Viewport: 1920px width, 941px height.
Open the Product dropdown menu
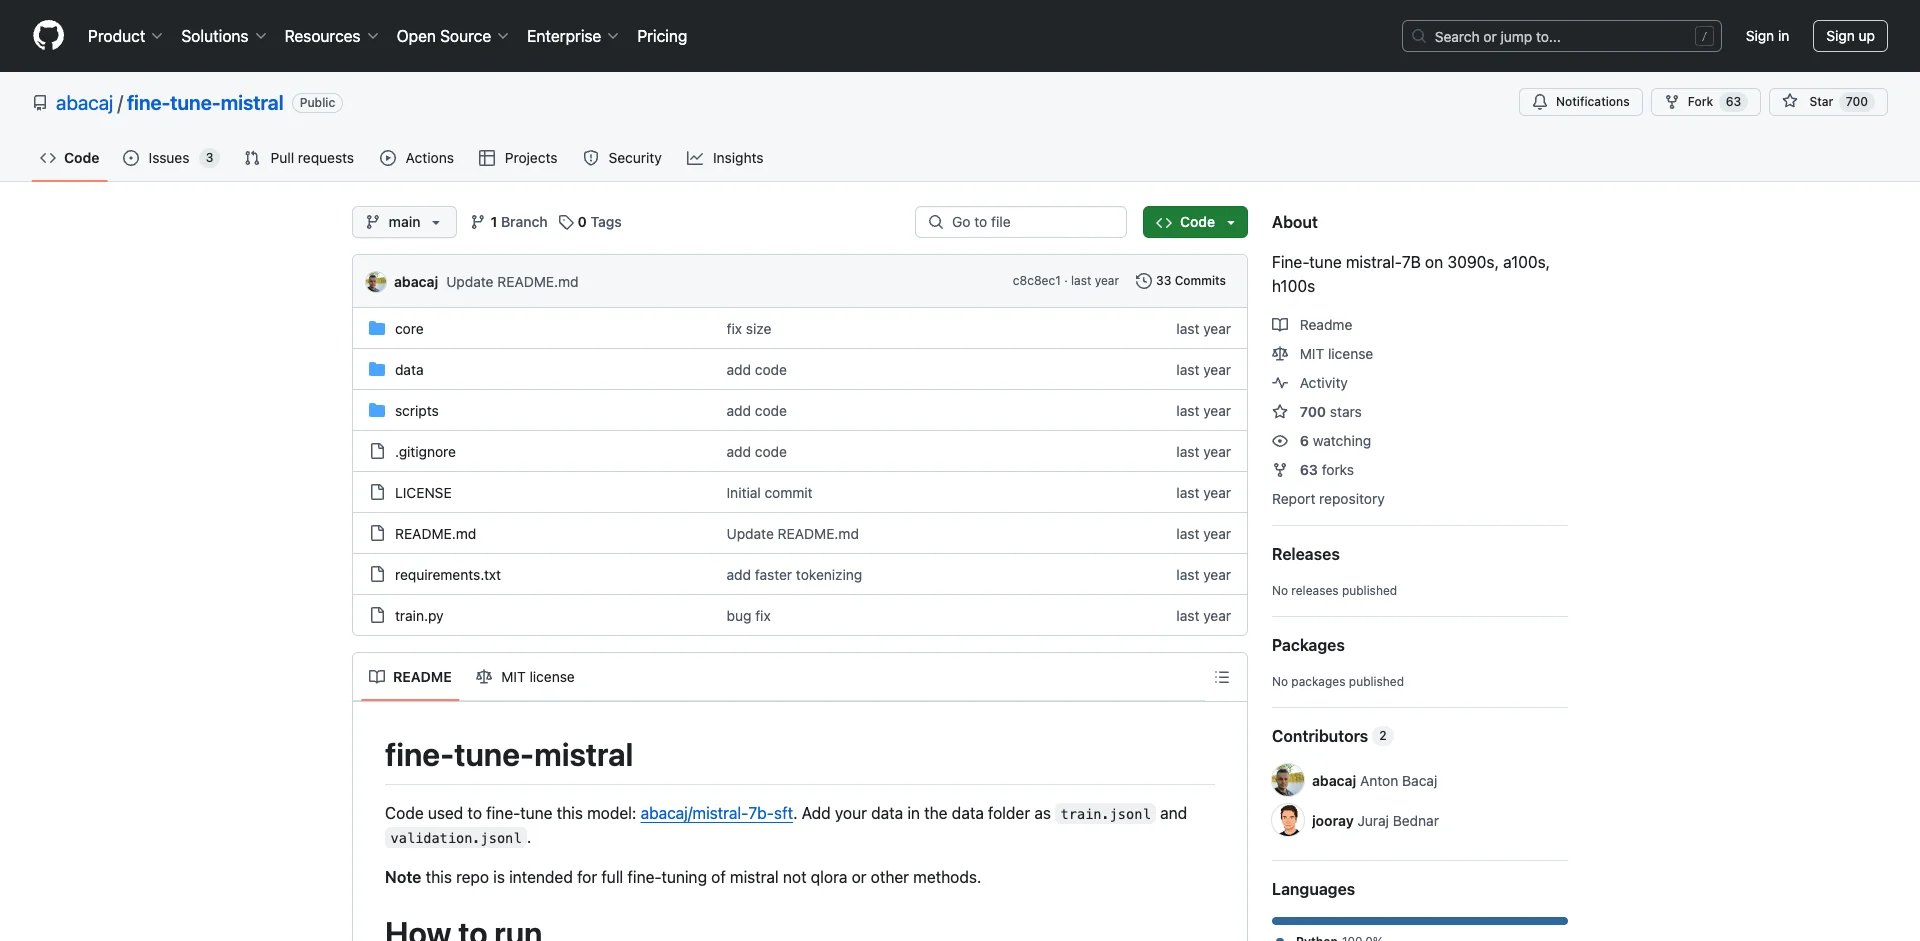pos(125,36)
